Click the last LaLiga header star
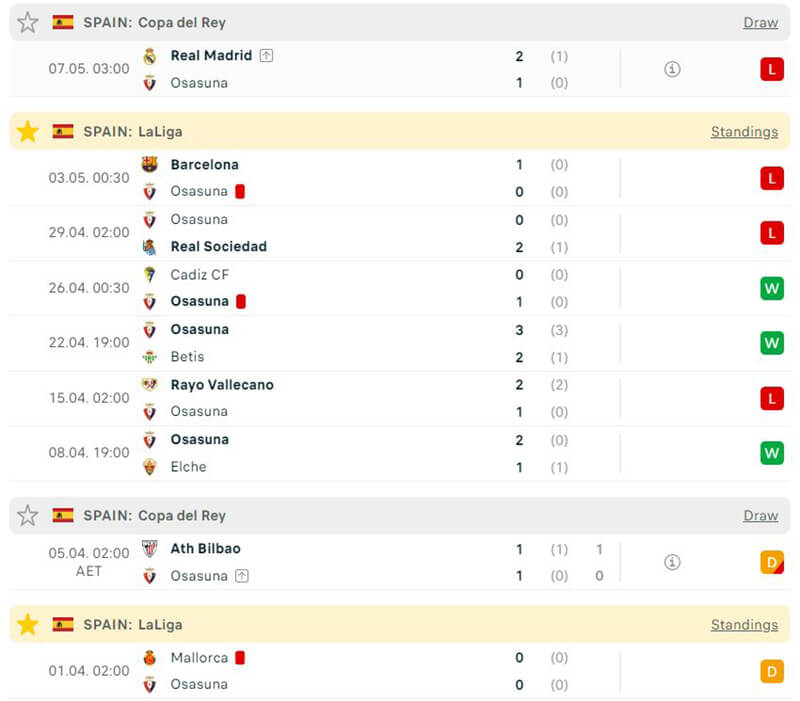Viewport: 800px width, 701px height. (x=28, y=625)
